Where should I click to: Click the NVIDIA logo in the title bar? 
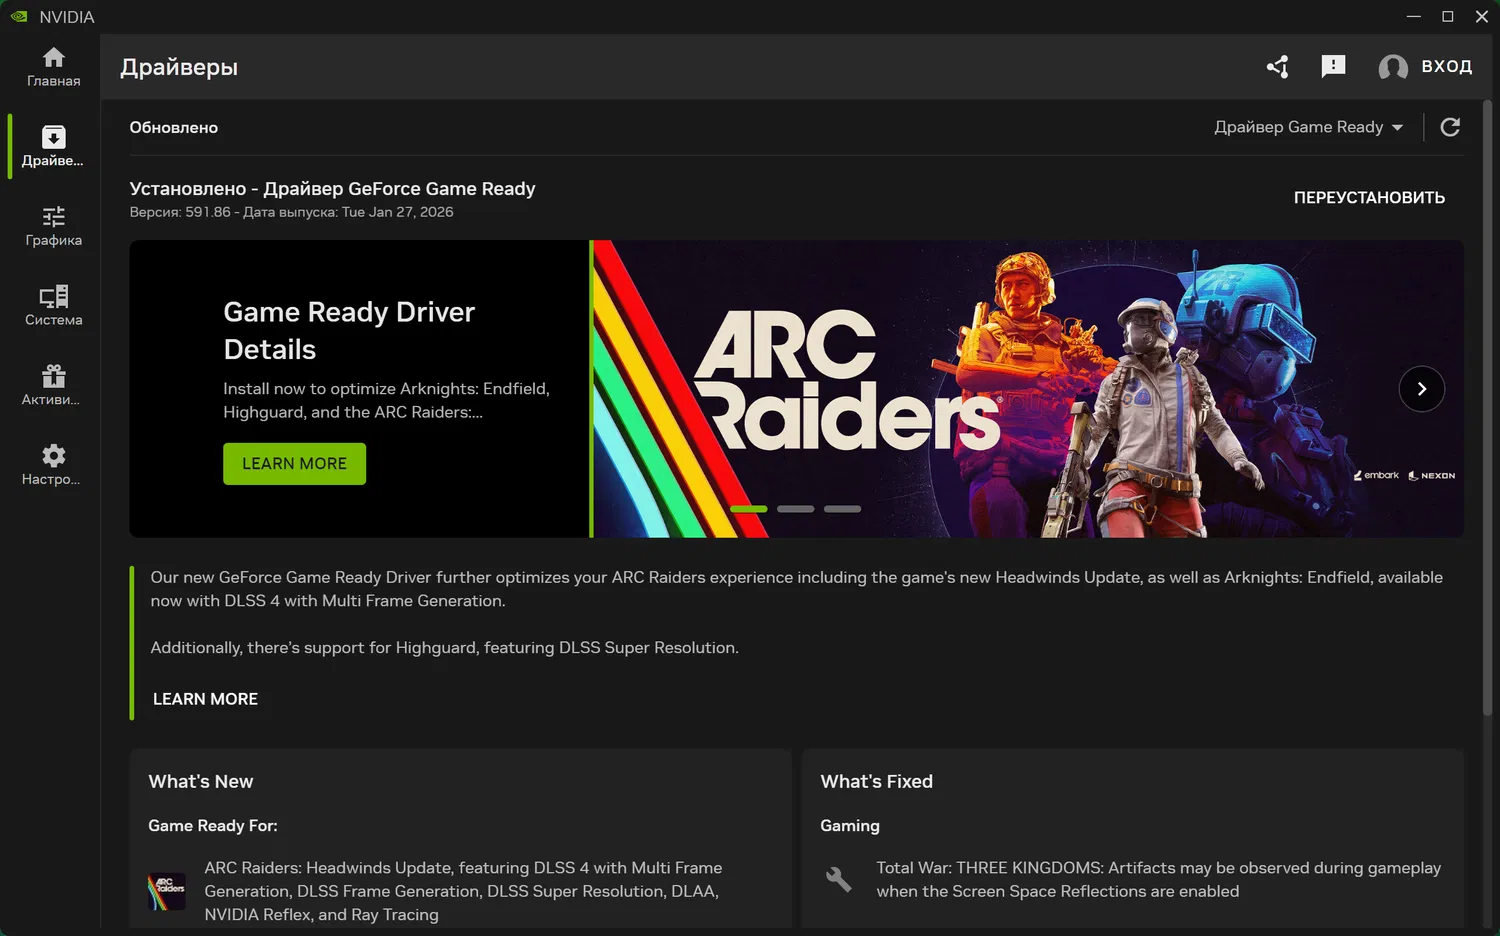pos(17,16)
